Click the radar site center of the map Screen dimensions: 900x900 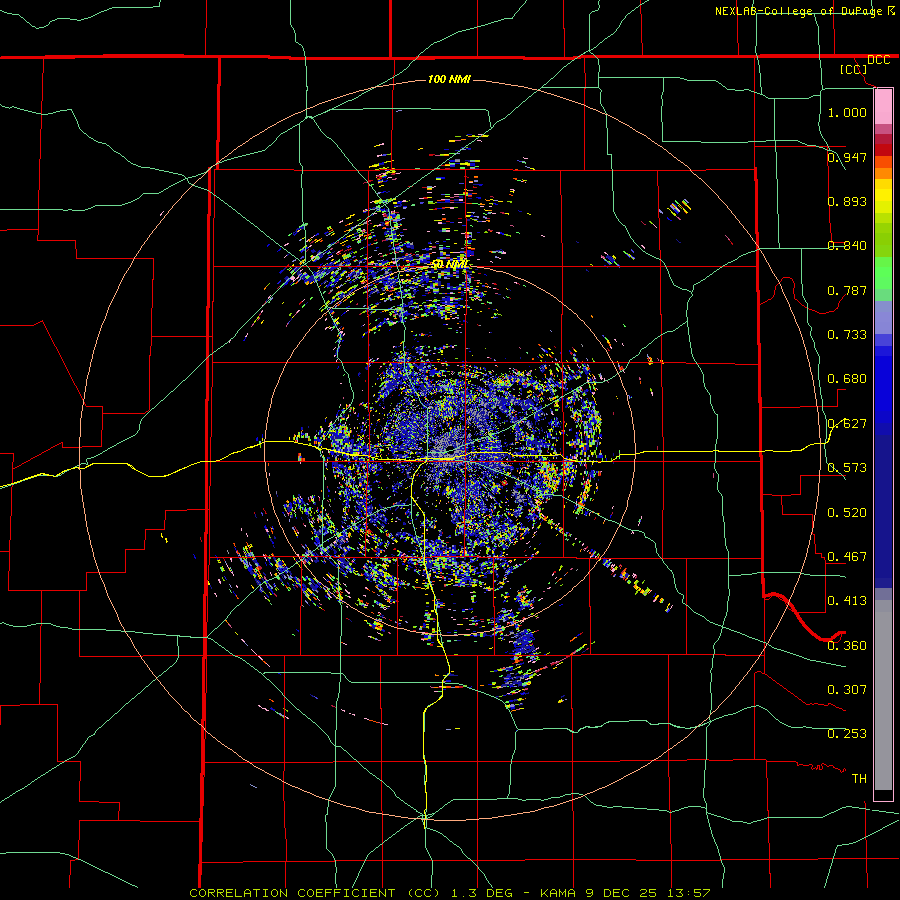(449, 452)
